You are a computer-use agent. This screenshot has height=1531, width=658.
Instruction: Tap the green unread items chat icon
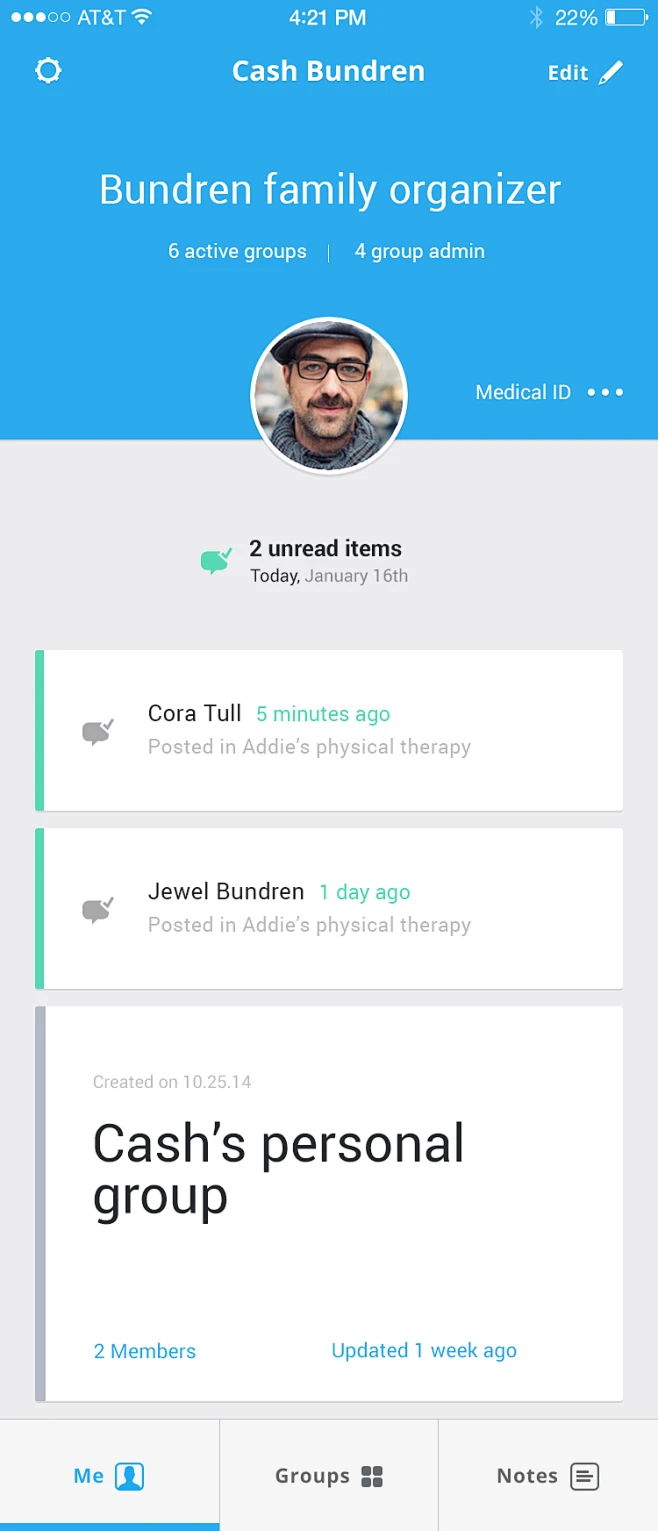tap(215, 560)
